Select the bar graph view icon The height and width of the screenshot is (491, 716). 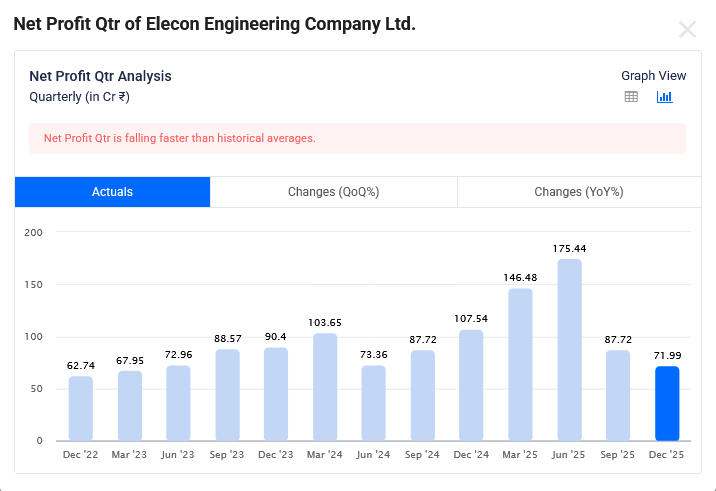664,97
